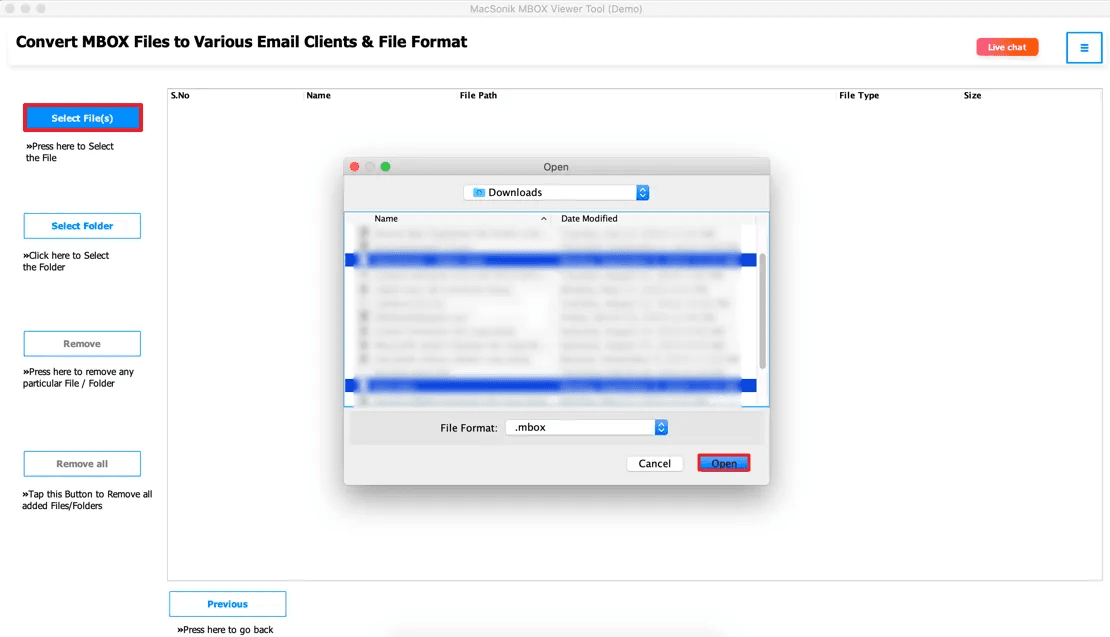Click the Downloads folder icon in location dropdown
Viewport: 1110px width, 637px height.
[x=479, y=192]
